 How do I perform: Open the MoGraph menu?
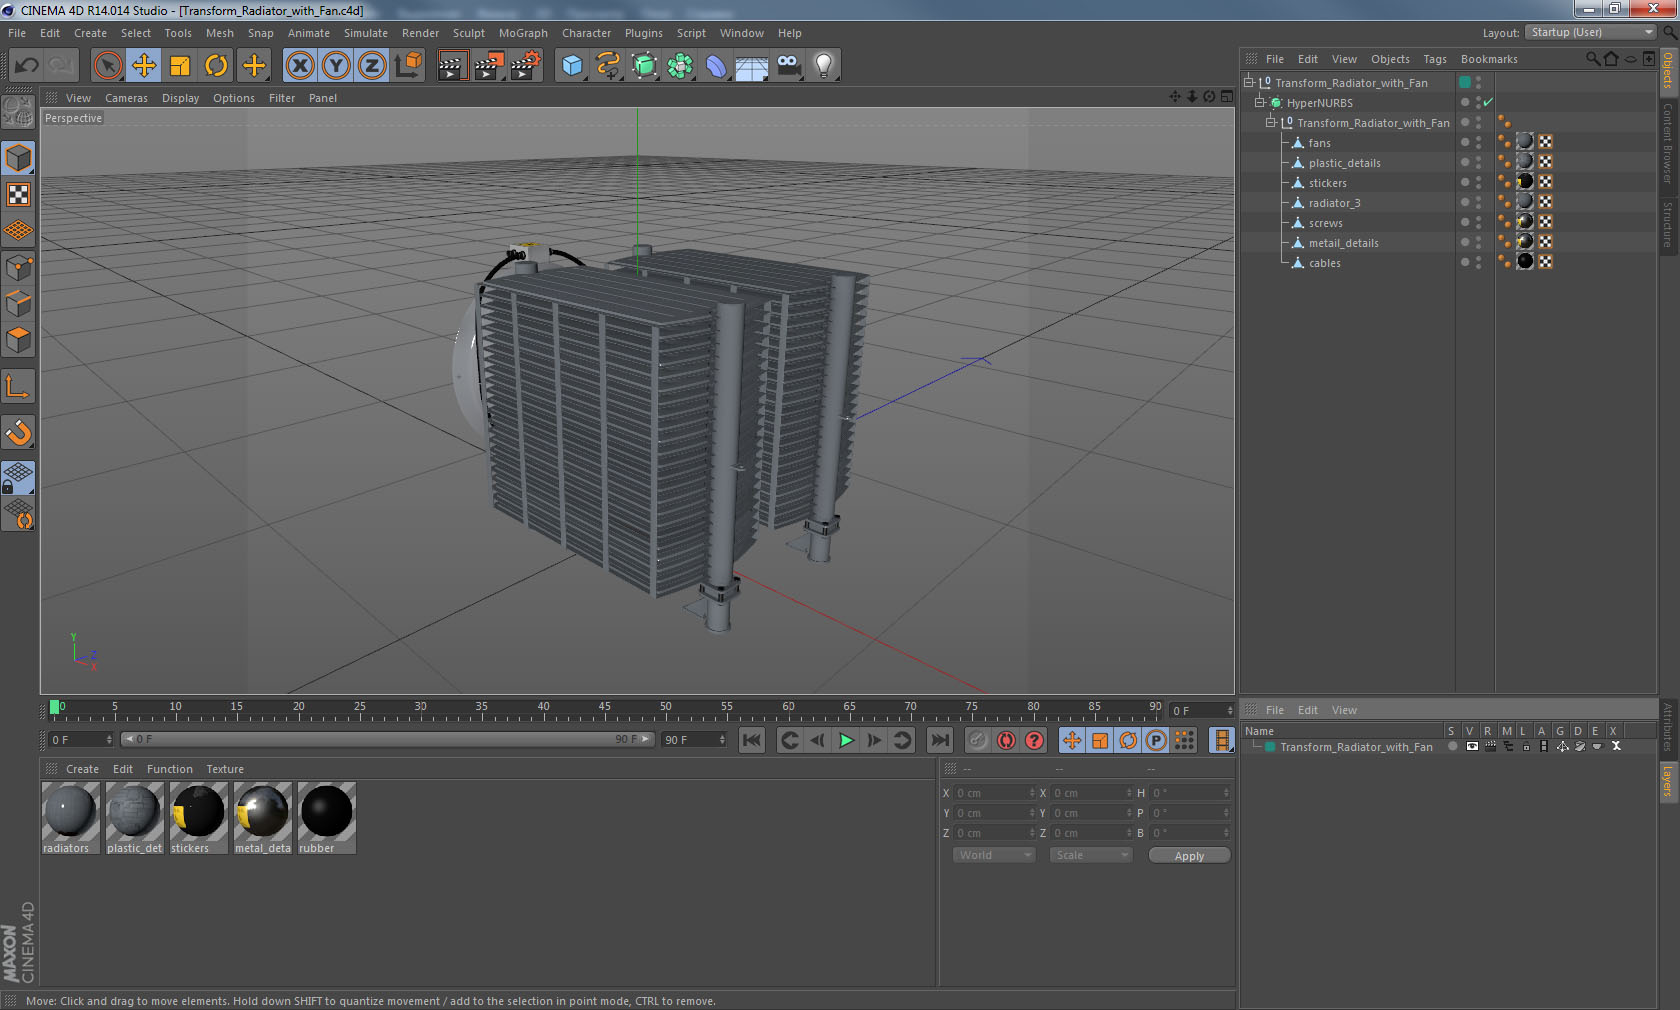pyautogui.click(x=523, y=33)
